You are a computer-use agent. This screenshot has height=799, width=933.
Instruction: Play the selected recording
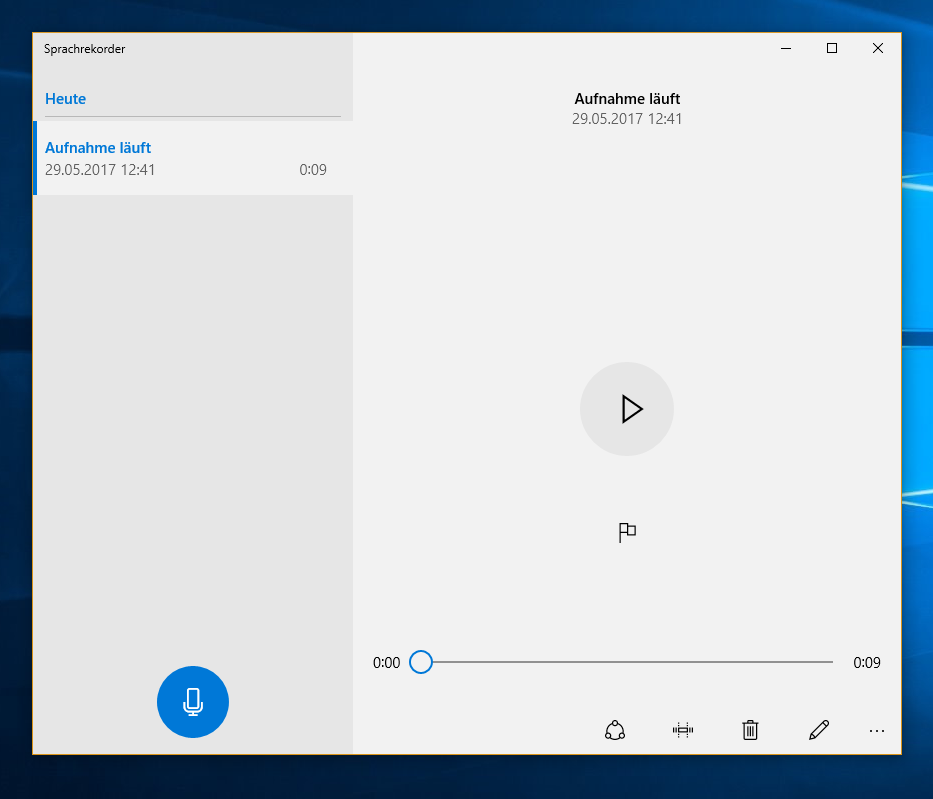click(627, 409)
